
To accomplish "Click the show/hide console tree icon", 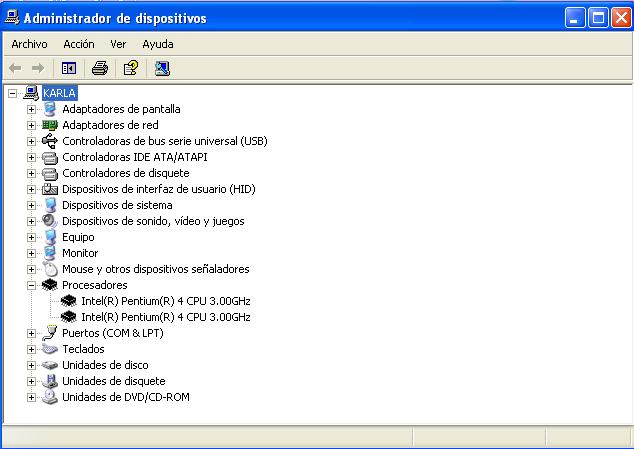I will coord(69,68).
